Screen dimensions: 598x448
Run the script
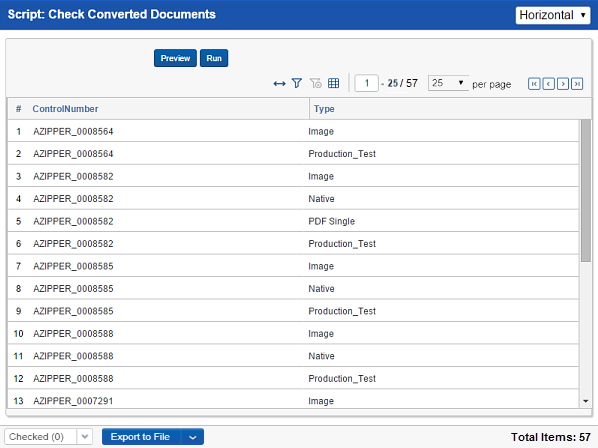[x=214, y=58]
